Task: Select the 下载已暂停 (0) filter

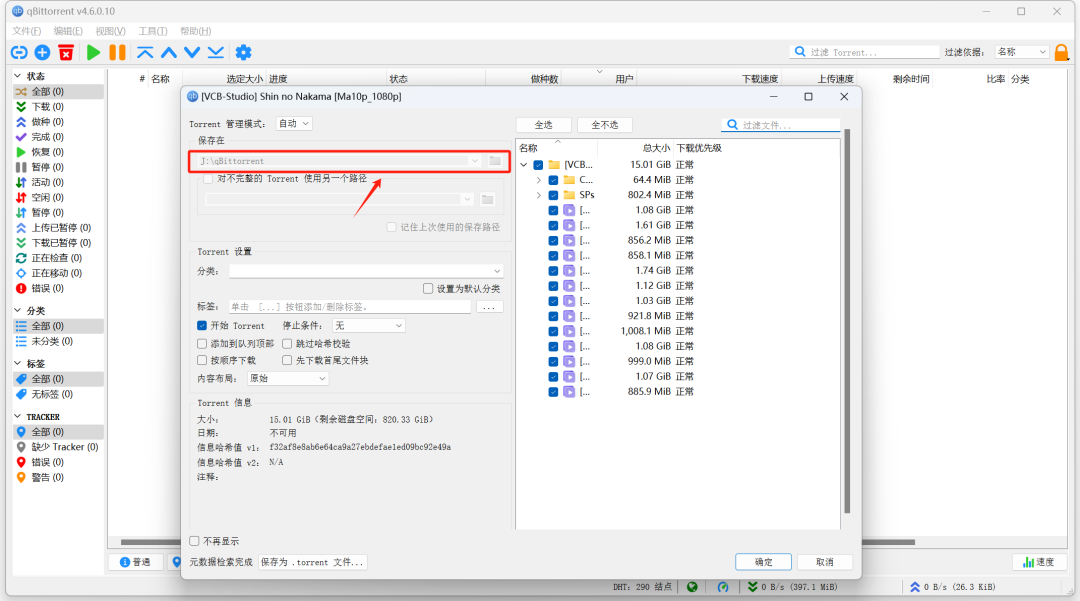Action: (59, 243)
